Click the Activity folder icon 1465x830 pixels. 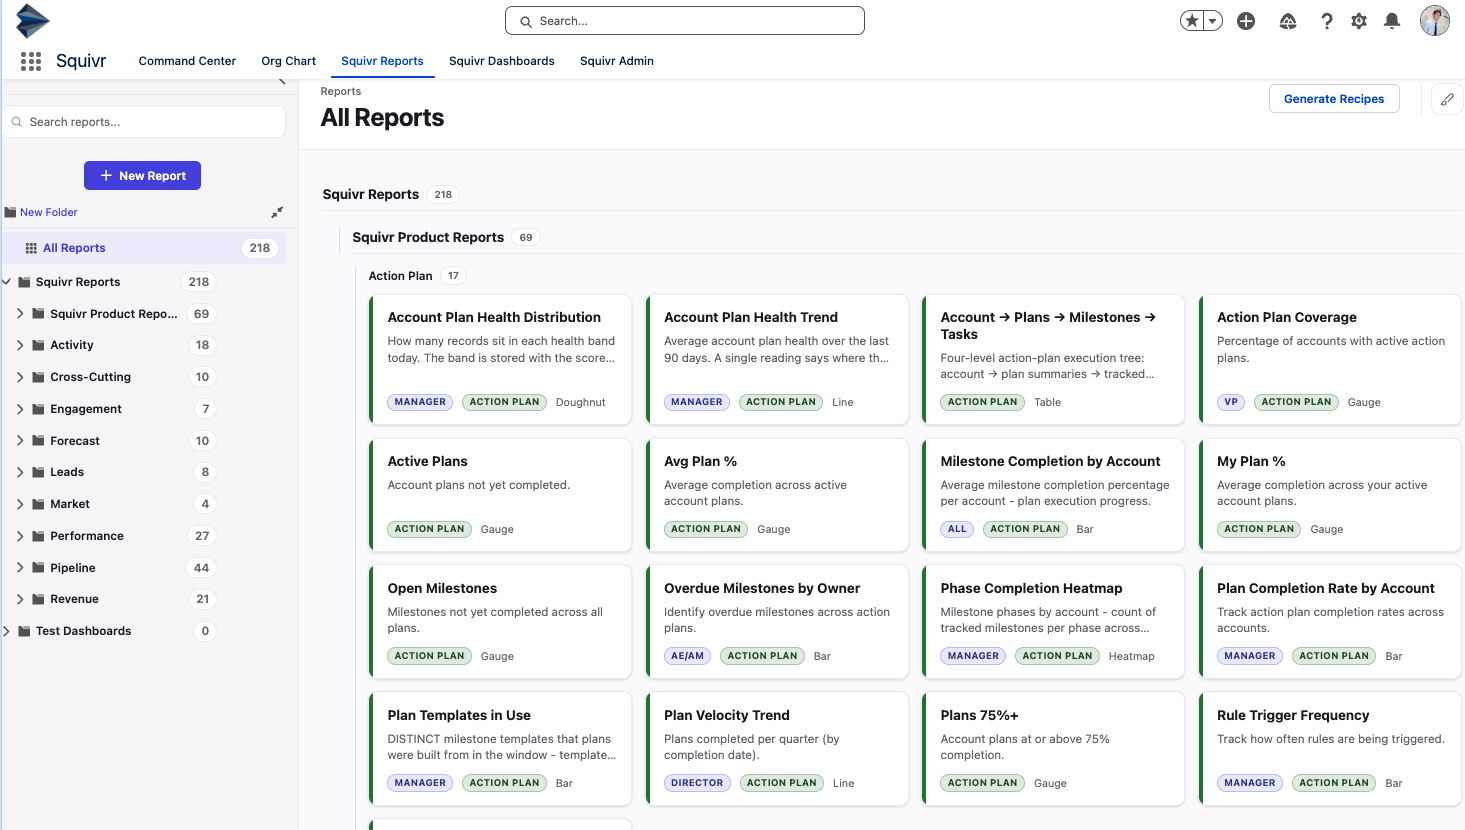tap(39, 345)
